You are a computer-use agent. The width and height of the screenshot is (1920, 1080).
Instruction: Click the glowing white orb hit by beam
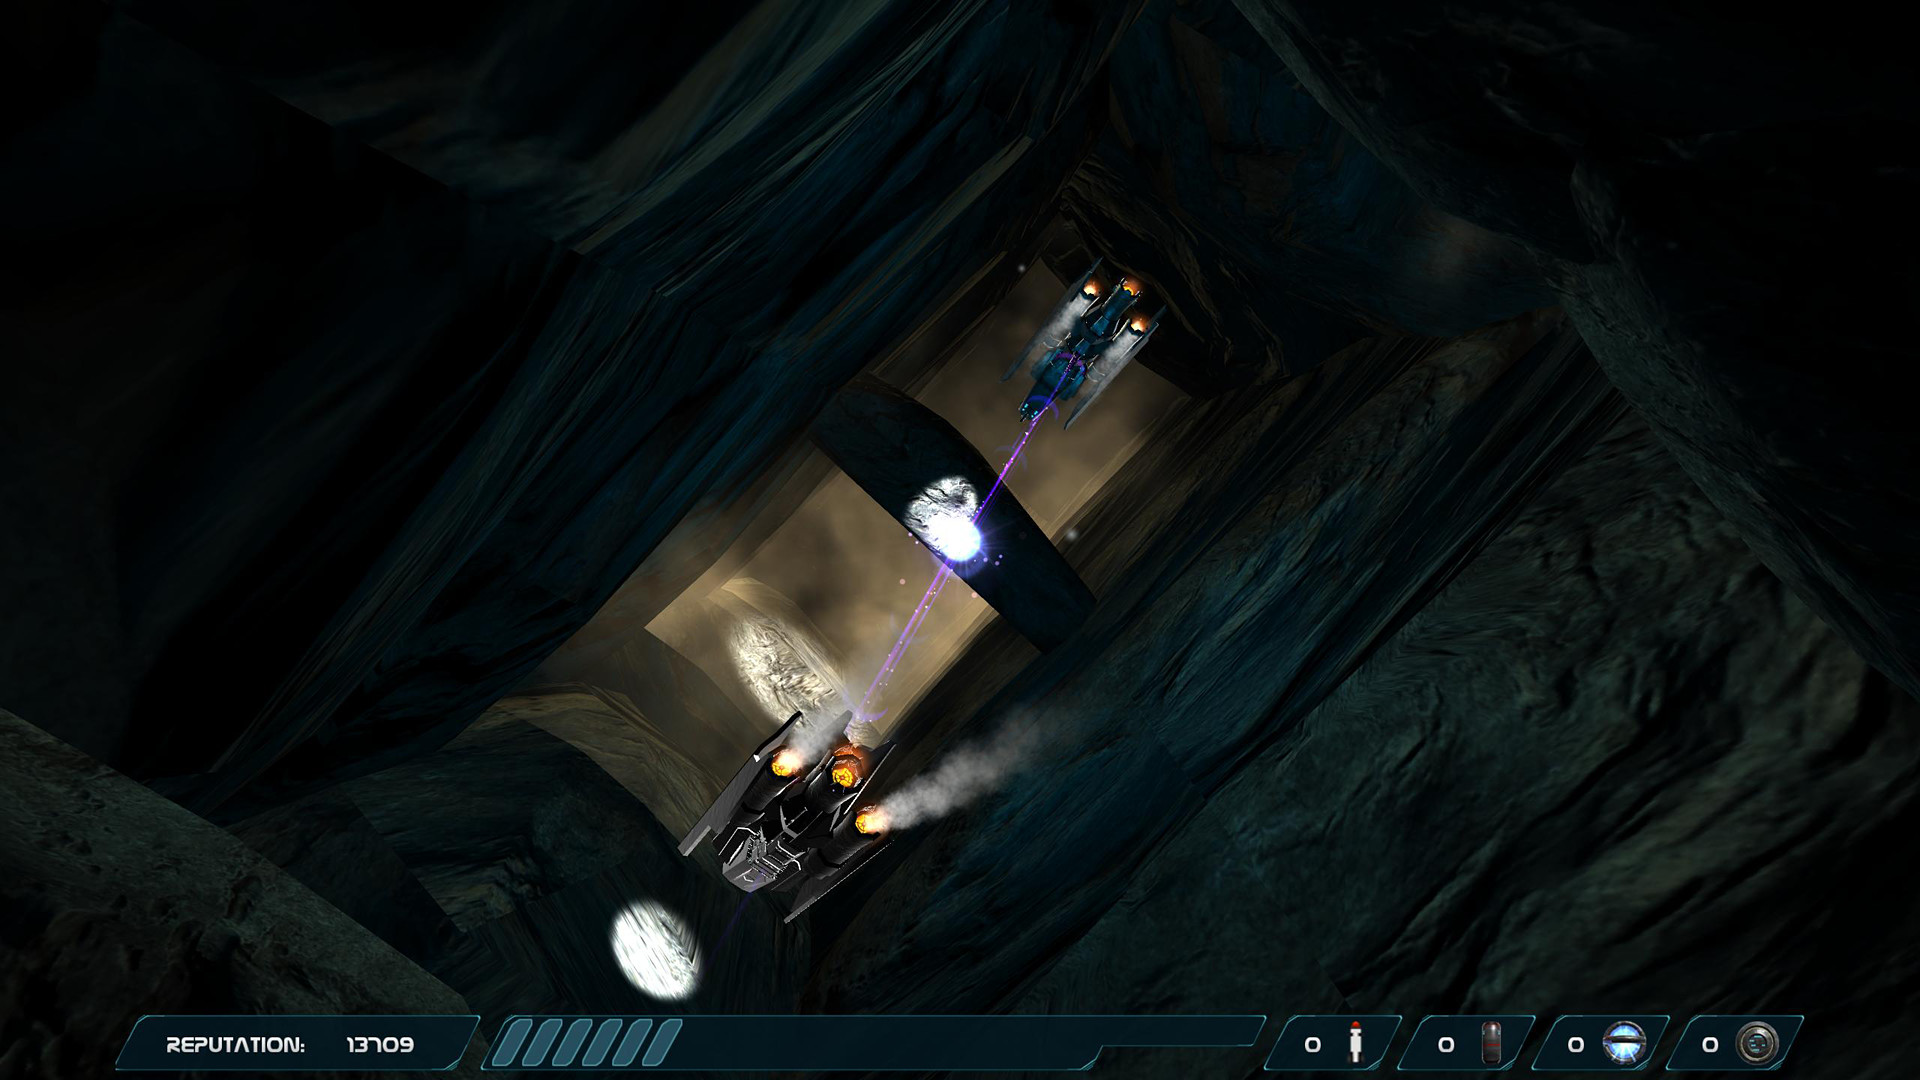pyautogui.click(x=945, y=520)
